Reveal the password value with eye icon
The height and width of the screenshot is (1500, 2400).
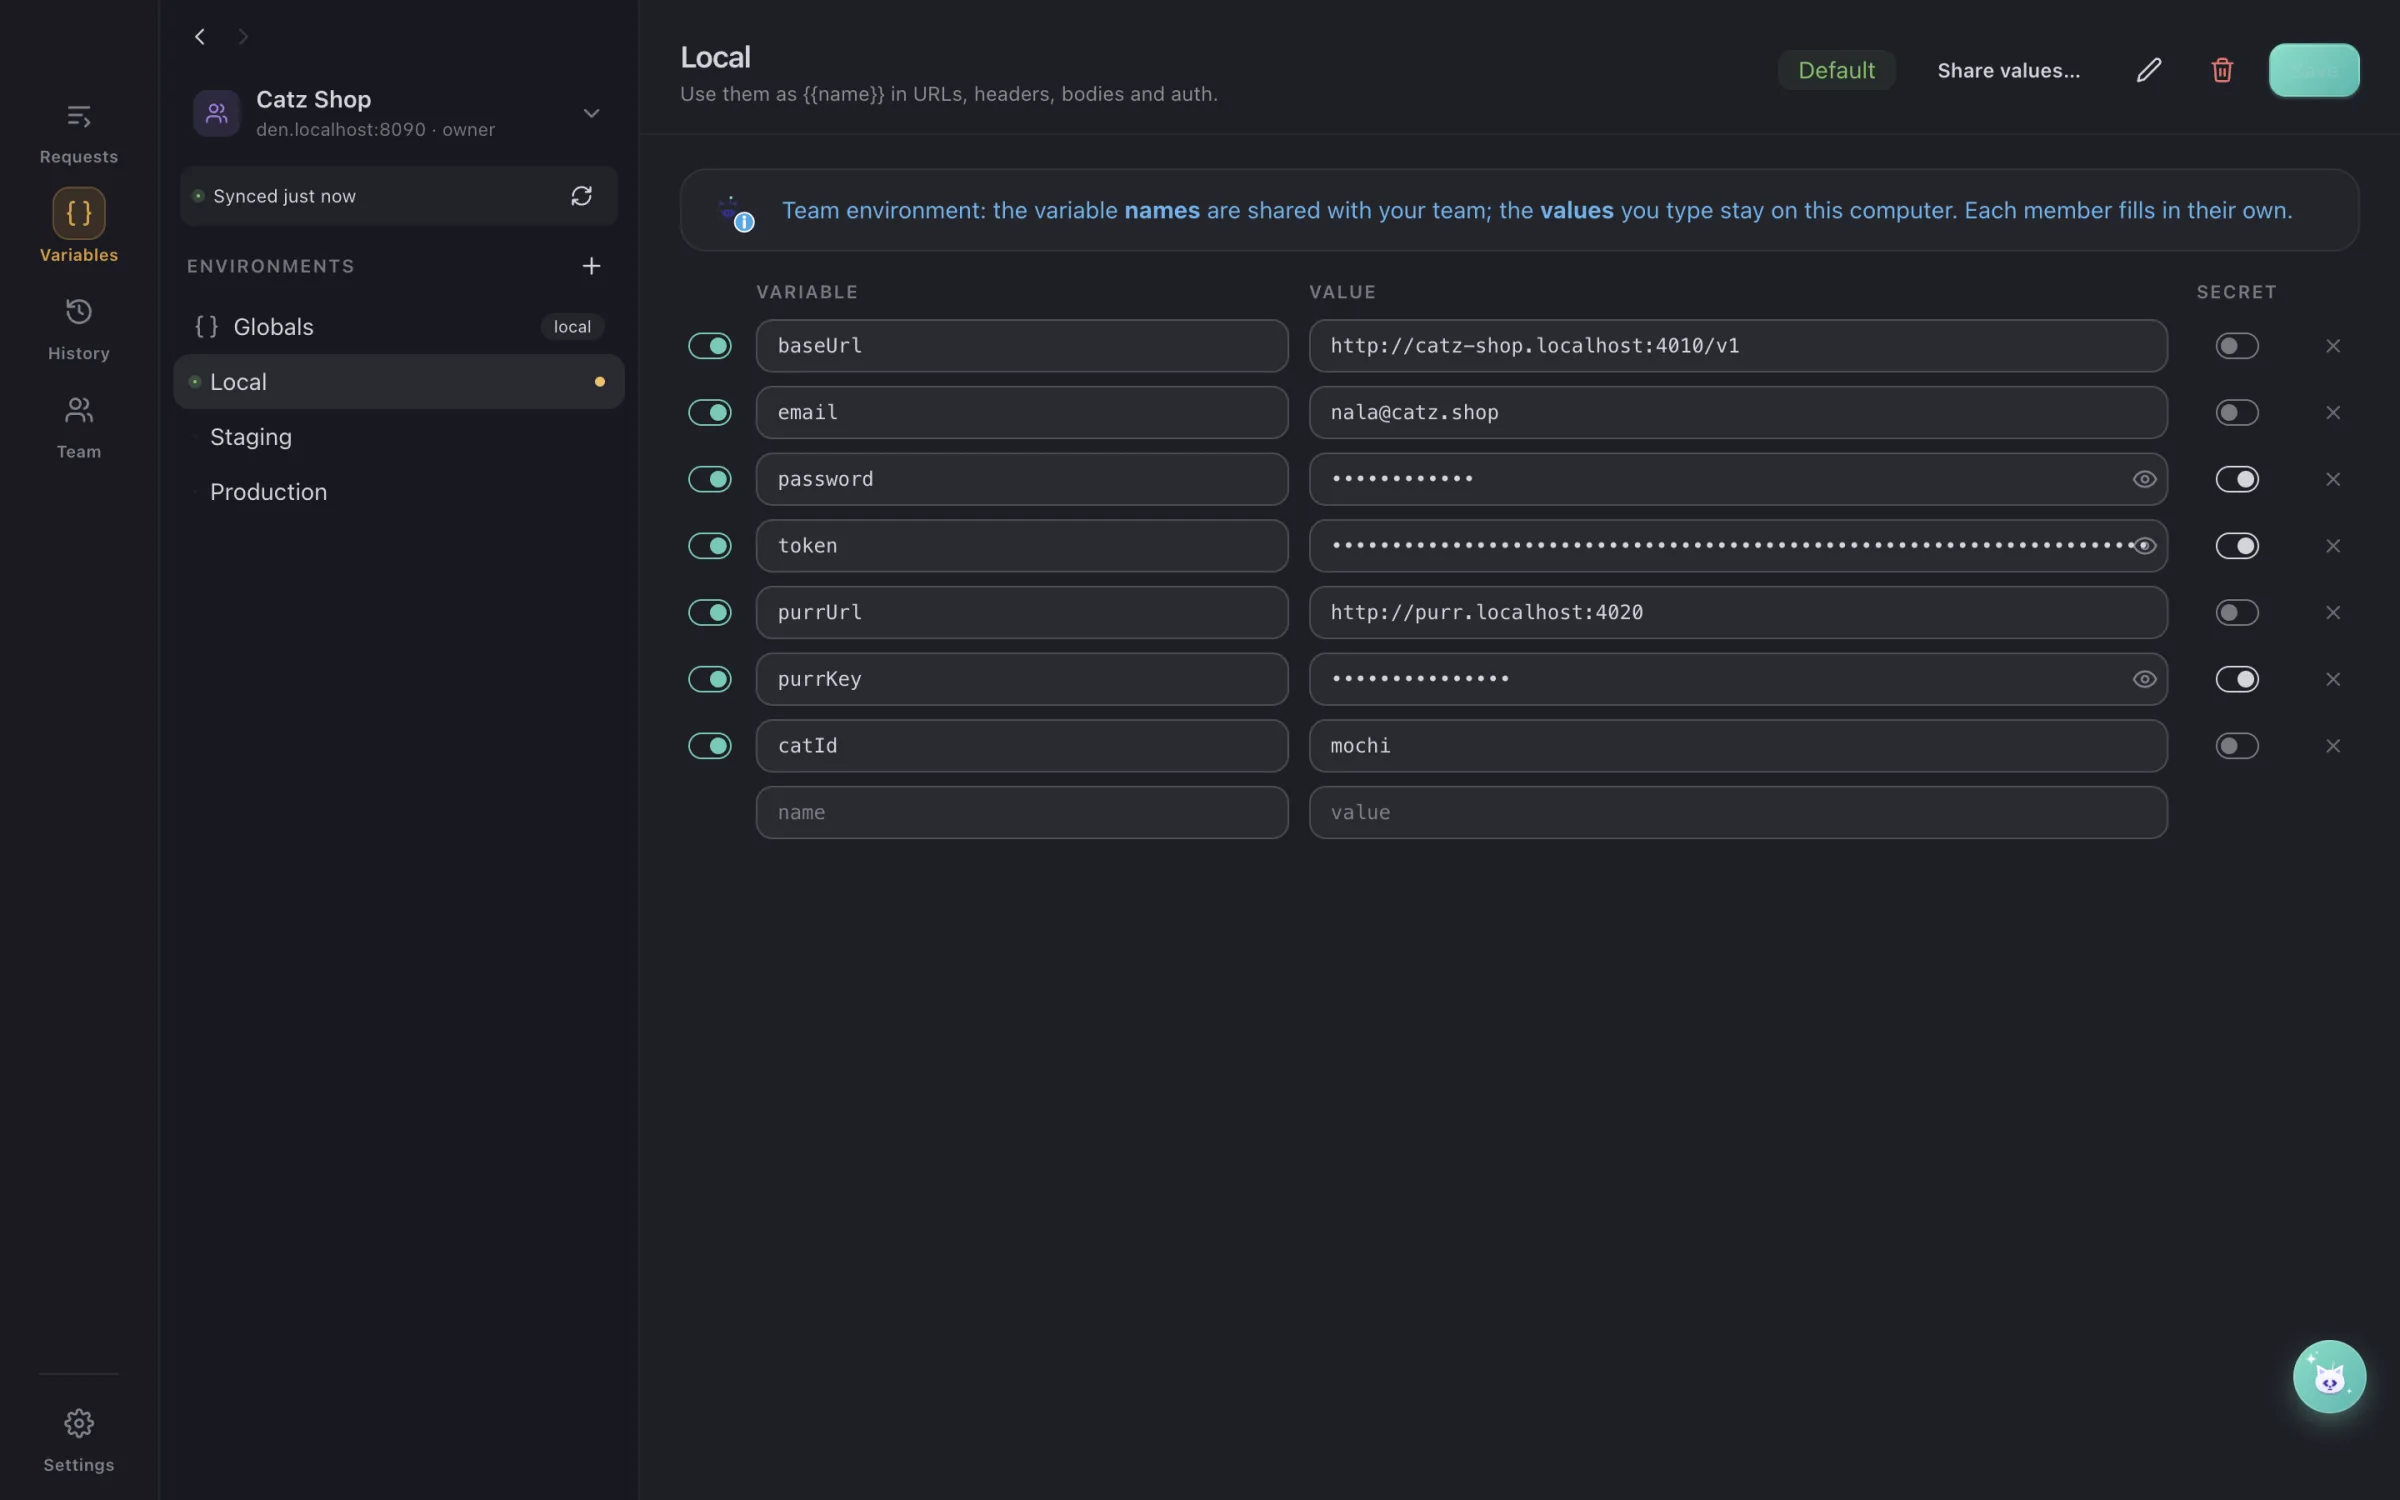pyautogui.click(x=2144, y=479)
